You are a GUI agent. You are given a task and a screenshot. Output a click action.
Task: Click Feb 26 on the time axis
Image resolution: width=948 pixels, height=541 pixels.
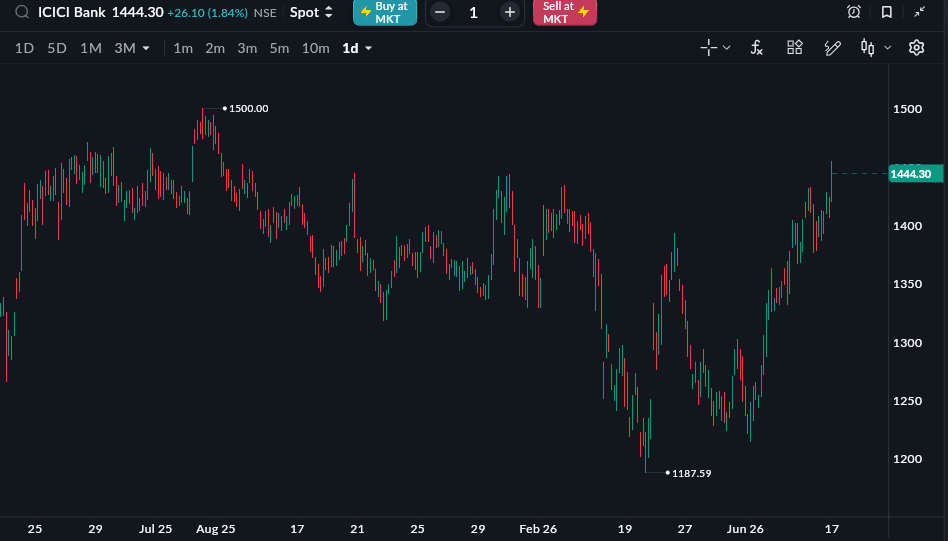pyautogui.click(x=538, y=529)
